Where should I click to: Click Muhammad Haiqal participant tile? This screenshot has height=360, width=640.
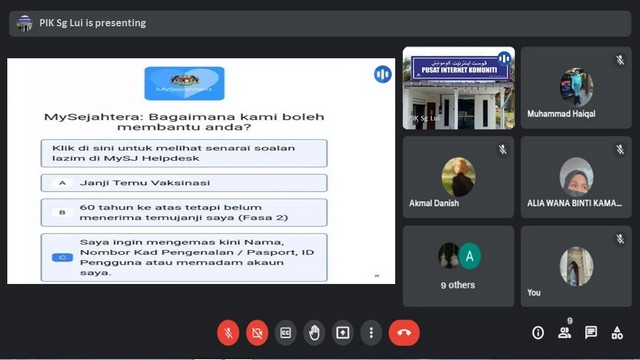tap(576, 88)
